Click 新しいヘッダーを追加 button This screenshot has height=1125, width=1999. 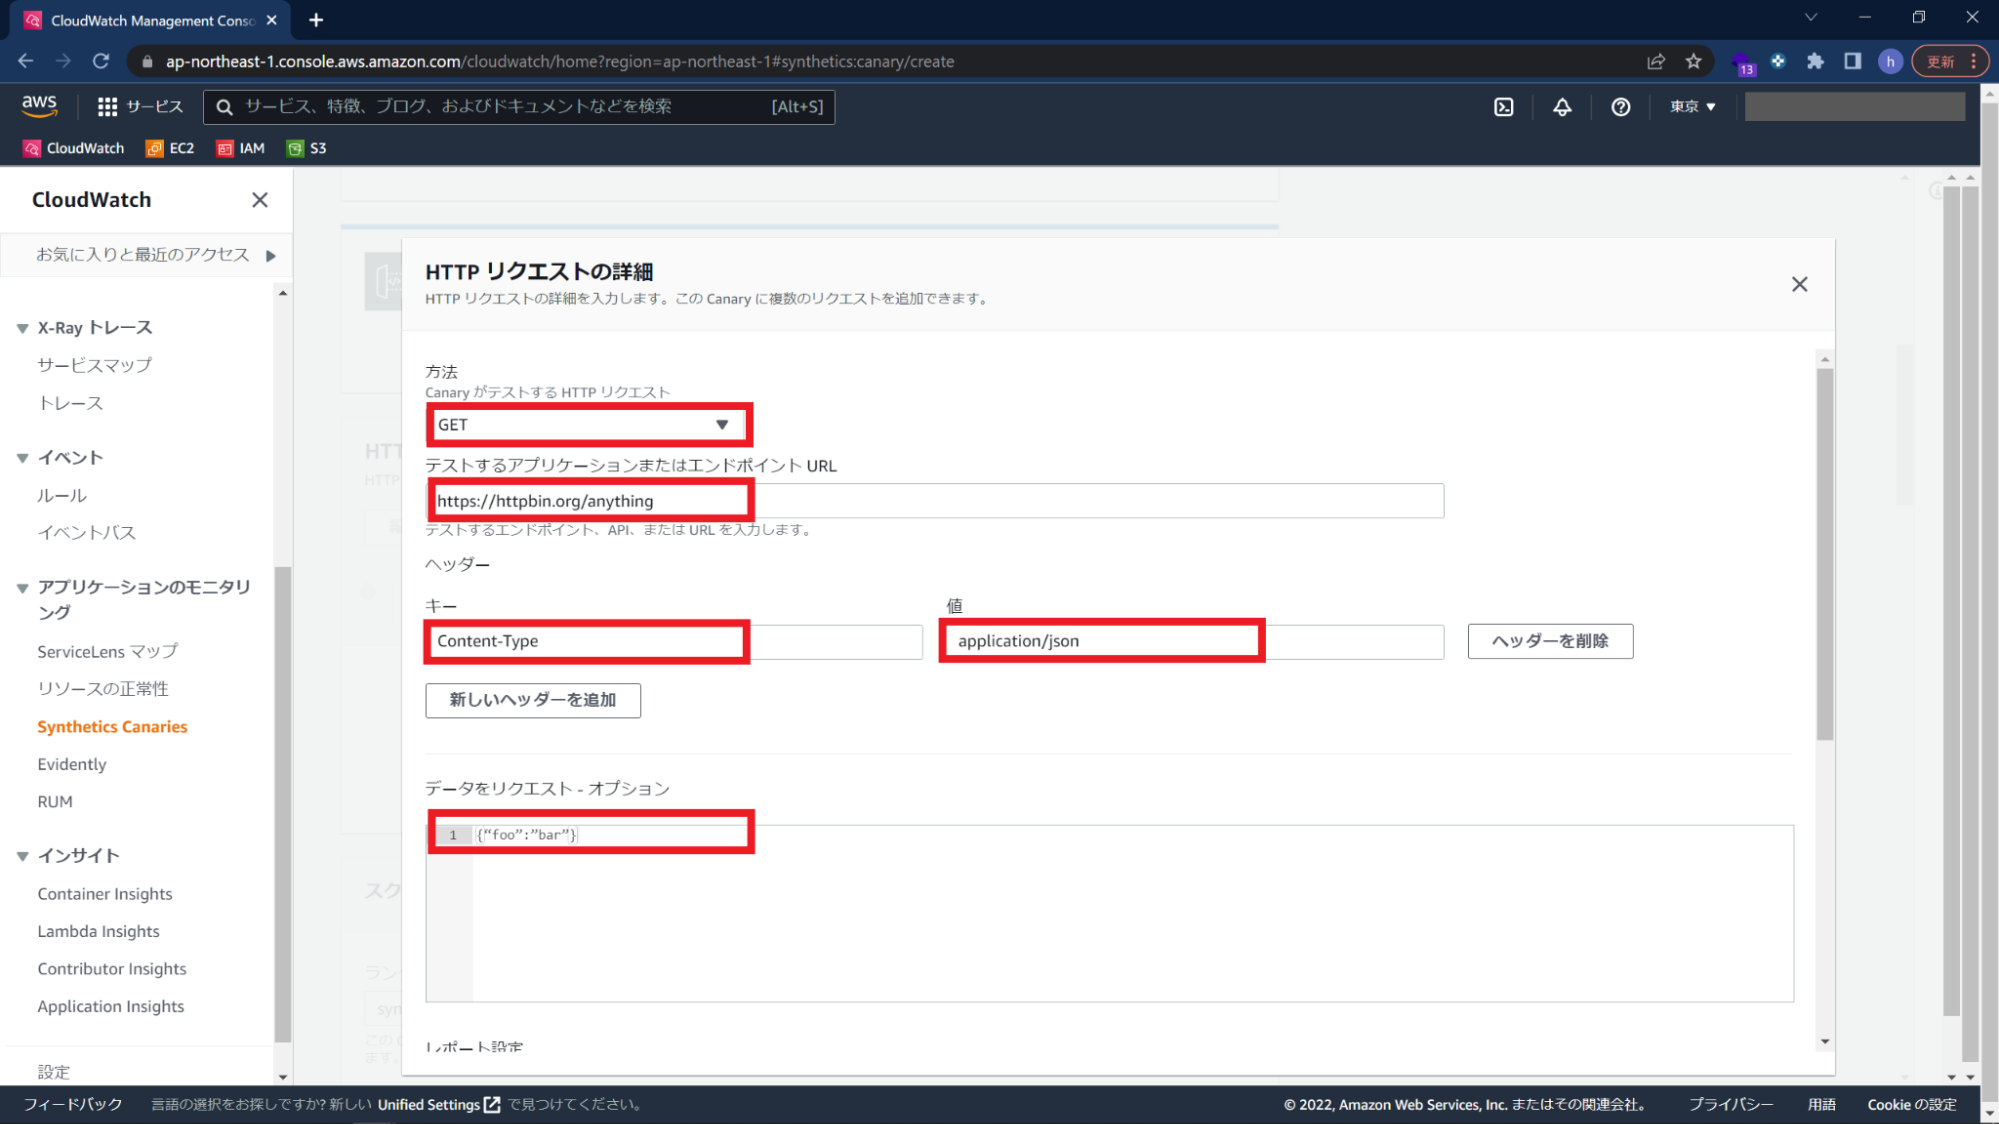point(533,700)
